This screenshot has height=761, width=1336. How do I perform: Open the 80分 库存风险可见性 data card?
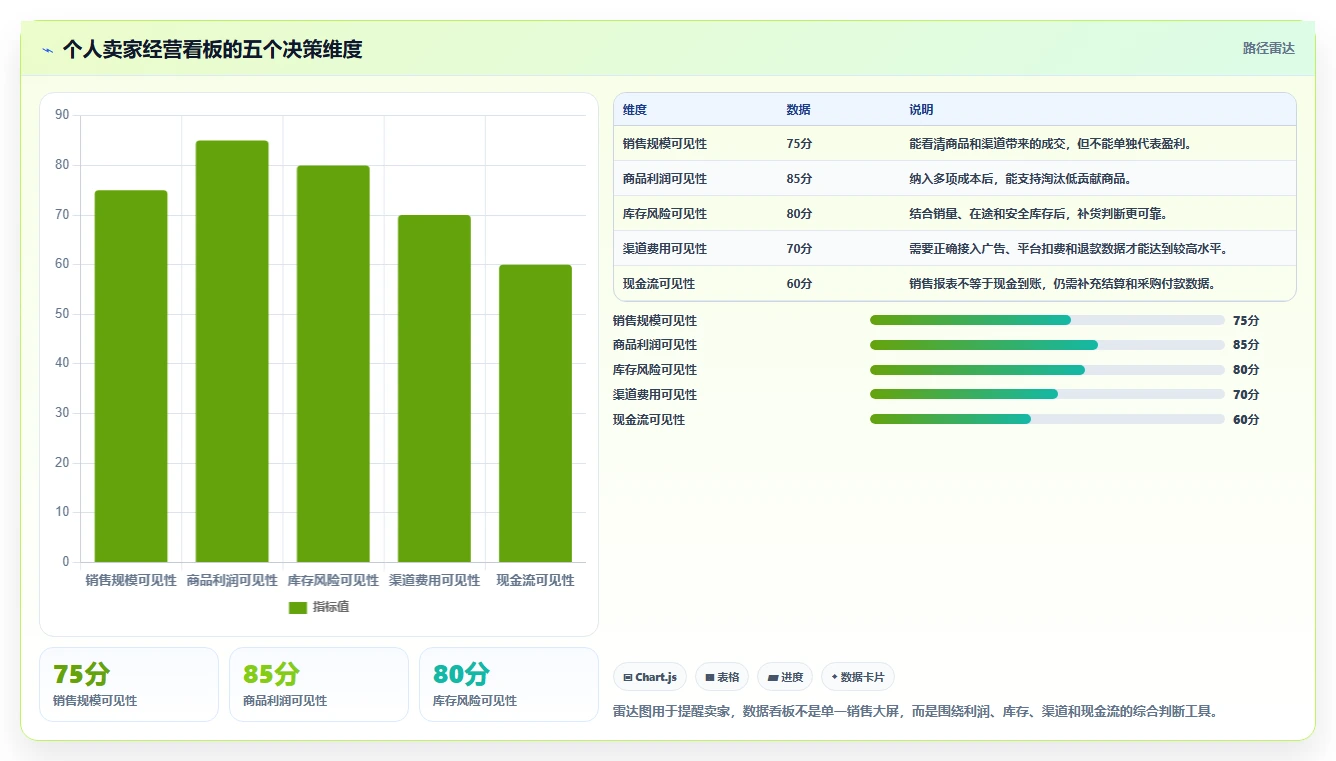509,684
